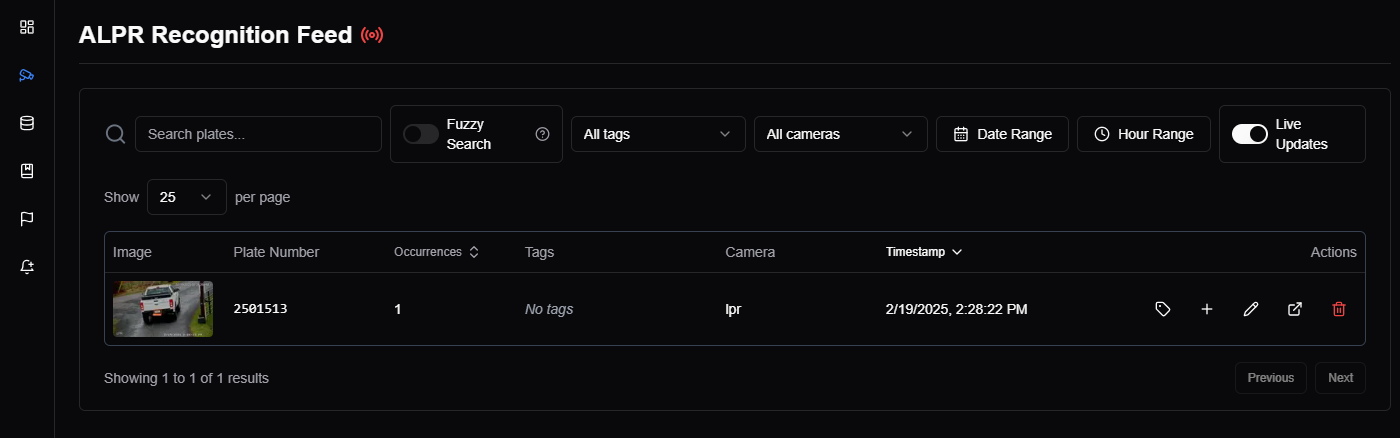
Task: Open the external link icon in the Actions column
Action: point(1294,309)
